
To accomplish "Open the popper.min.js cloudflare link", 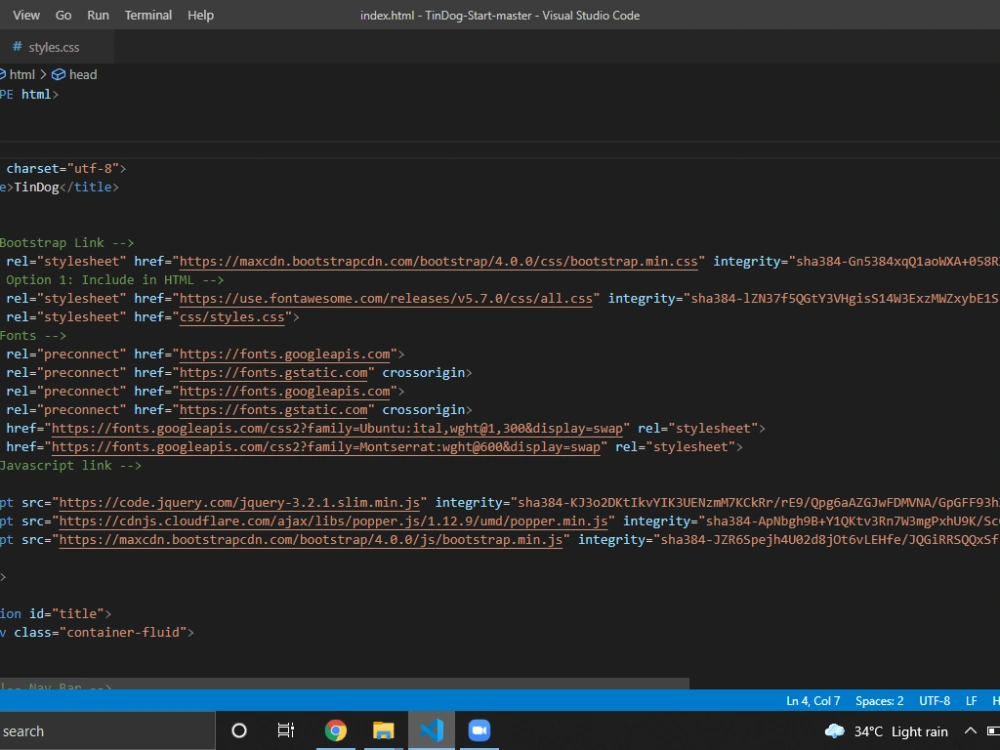I will pos(333,521).
